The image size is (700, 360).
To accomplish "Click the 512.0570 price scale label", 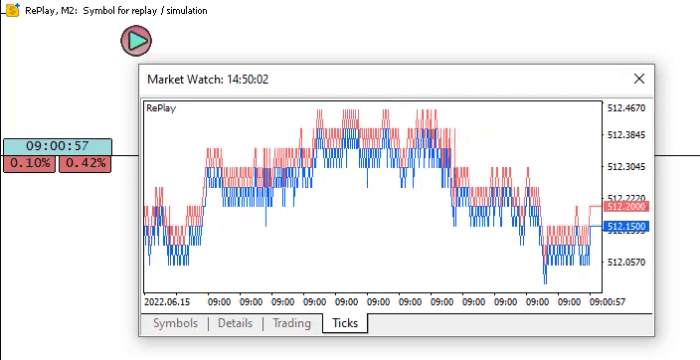I will click(626, 262).
